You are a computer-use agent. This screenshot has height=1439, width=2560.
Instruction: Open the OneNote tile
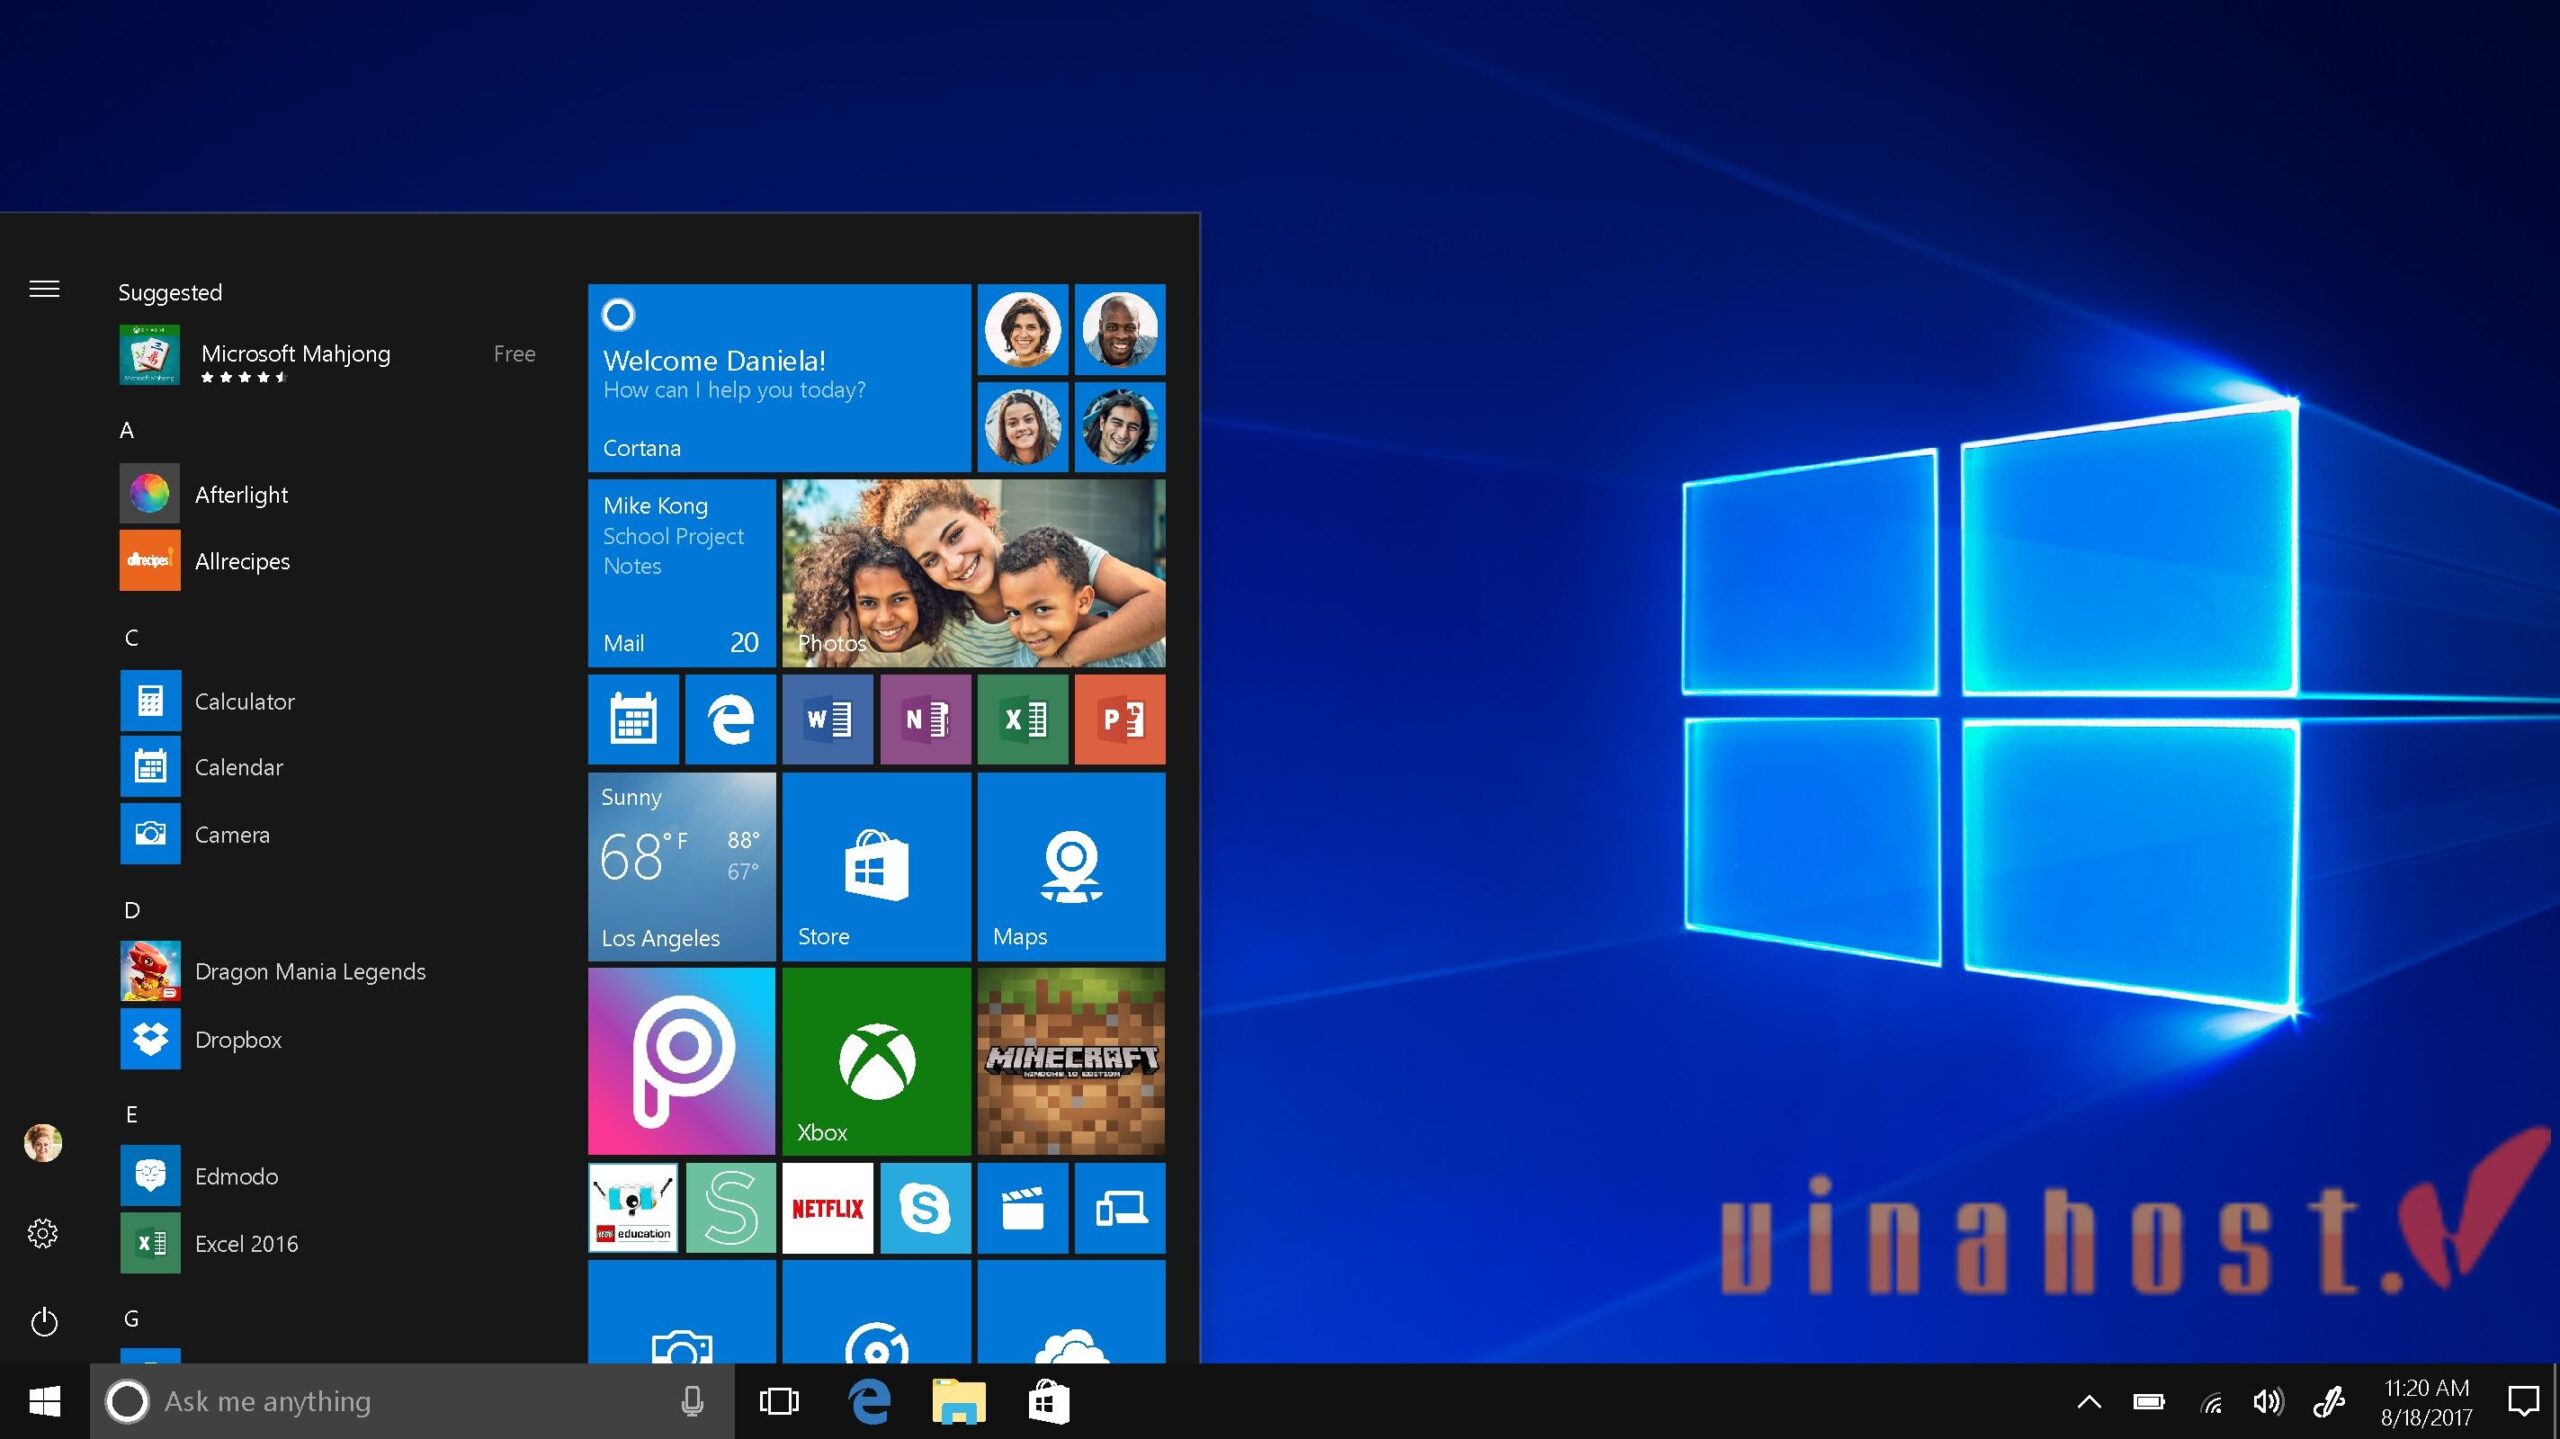925,719
